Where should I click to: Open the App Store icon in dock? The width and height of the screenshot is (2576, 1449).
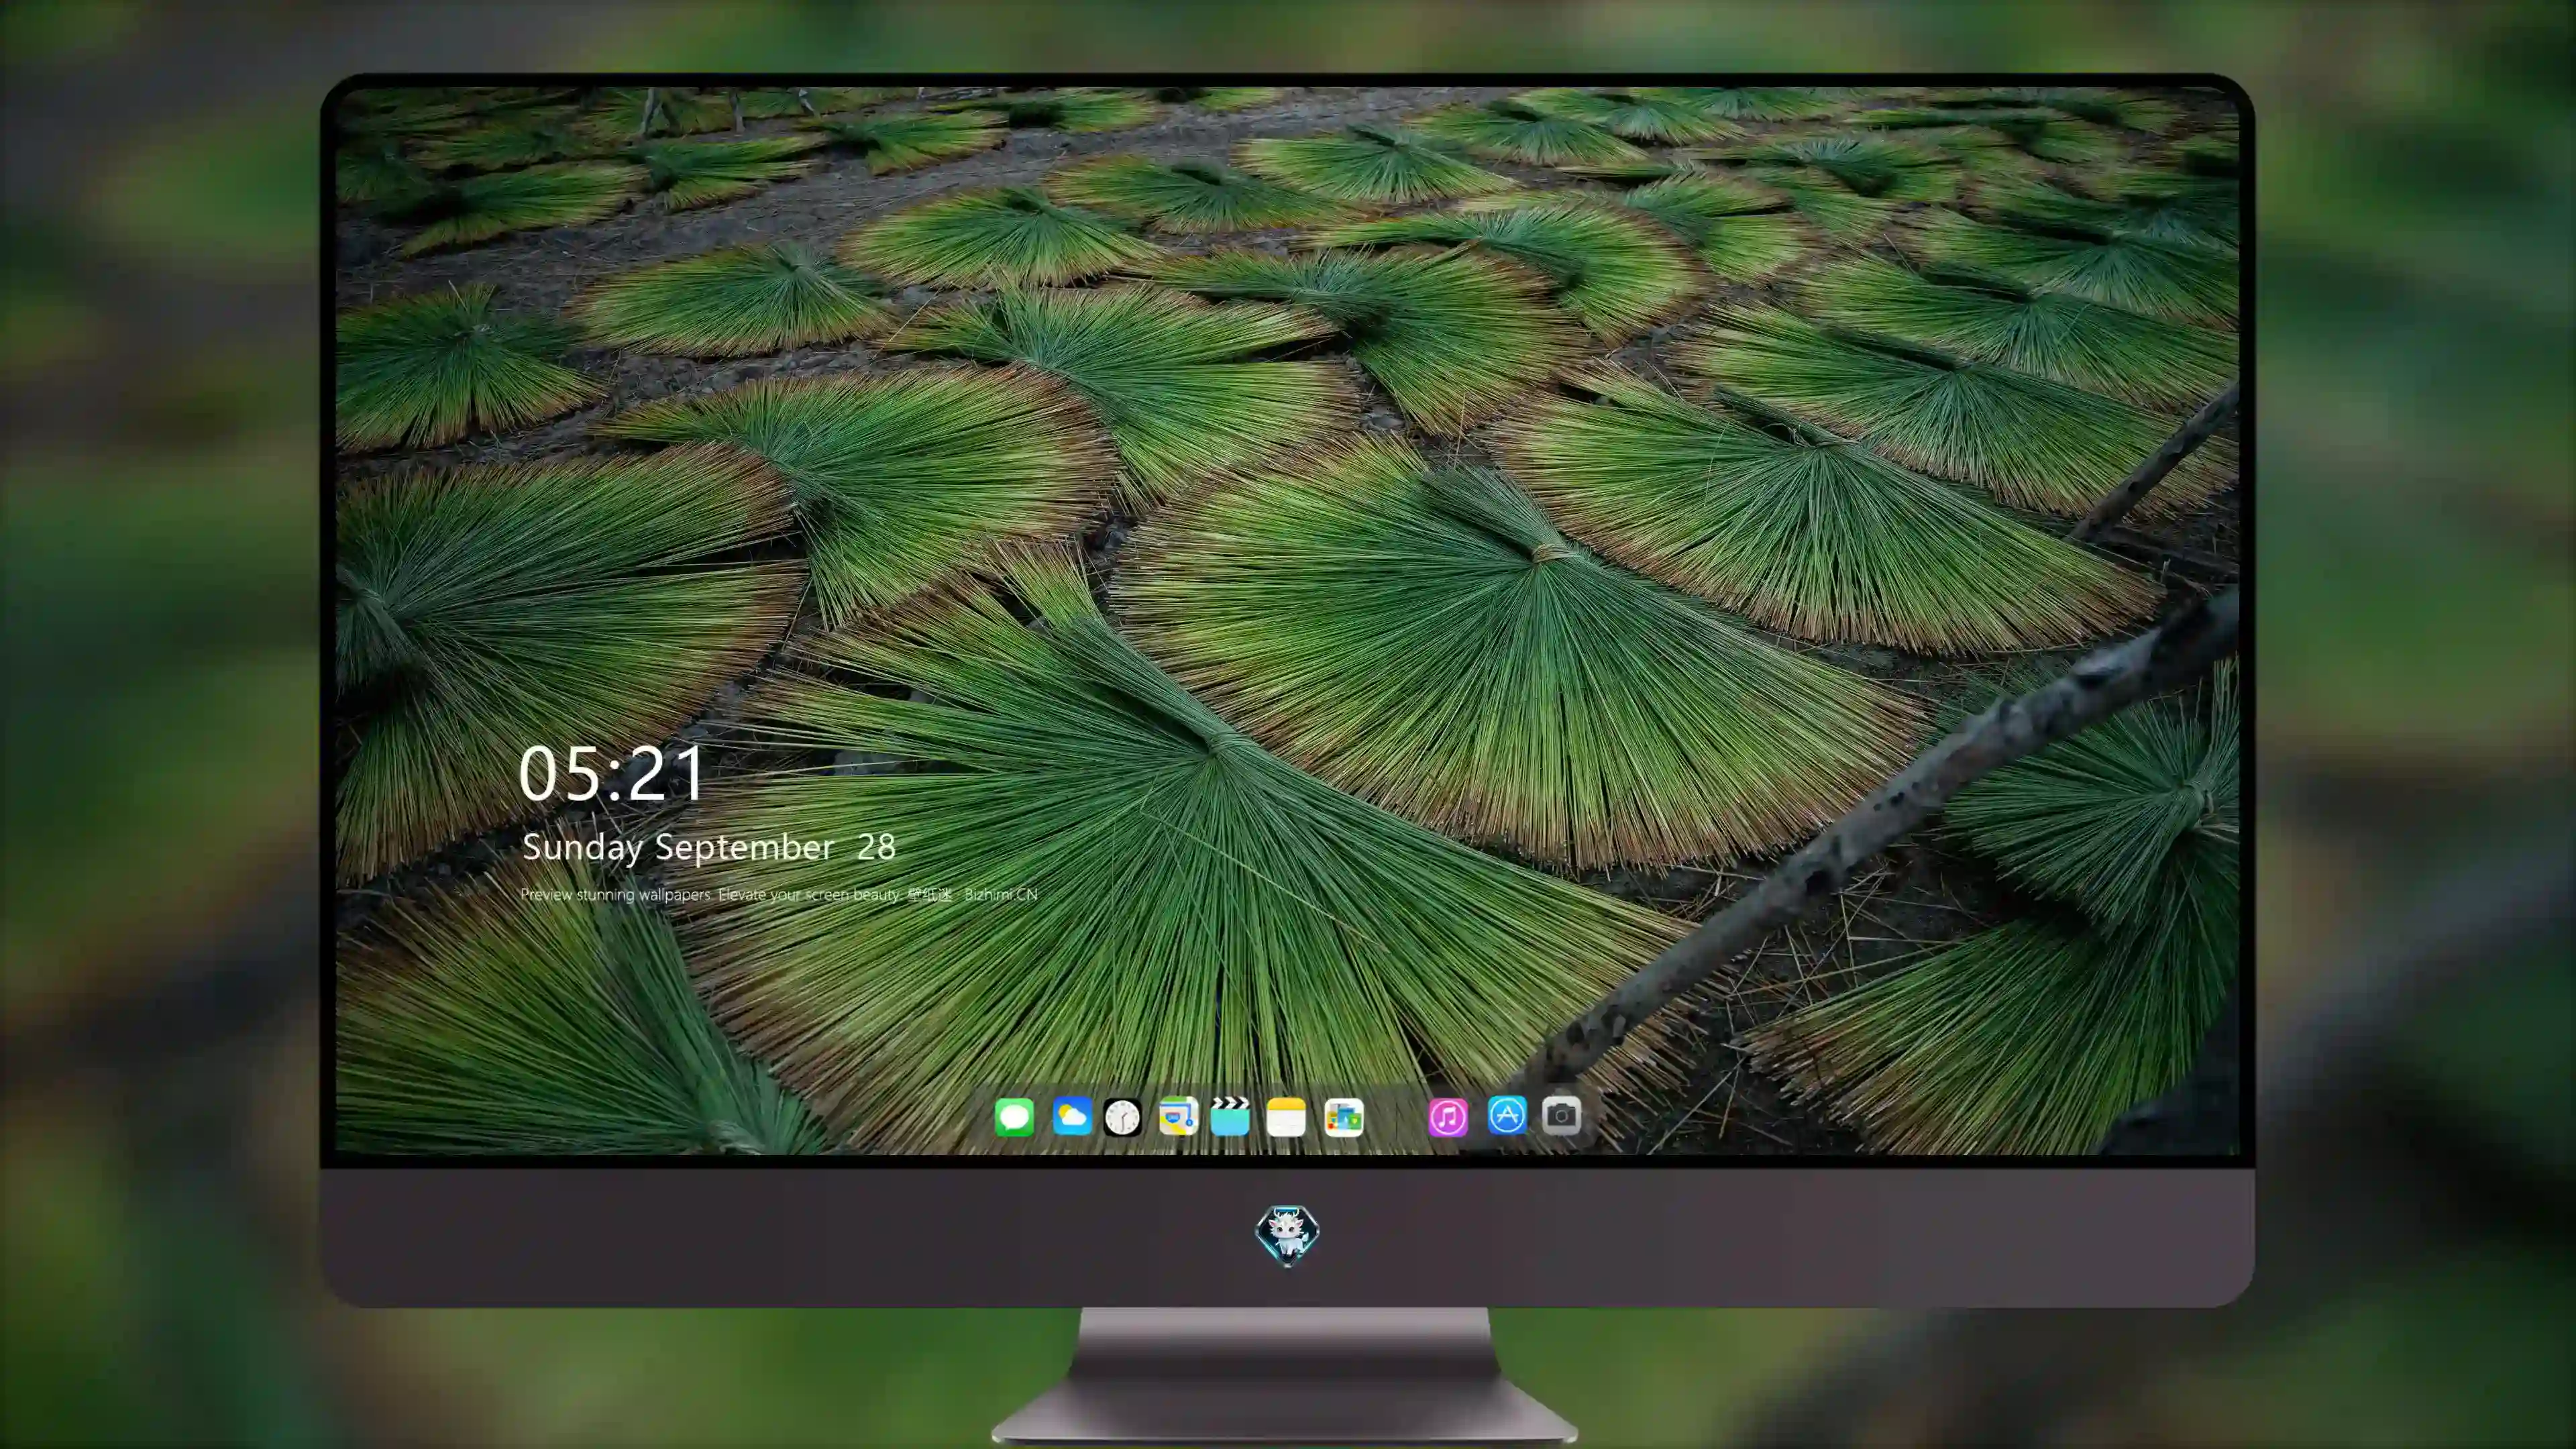pyautogui.click(x=1507, y=1115)
